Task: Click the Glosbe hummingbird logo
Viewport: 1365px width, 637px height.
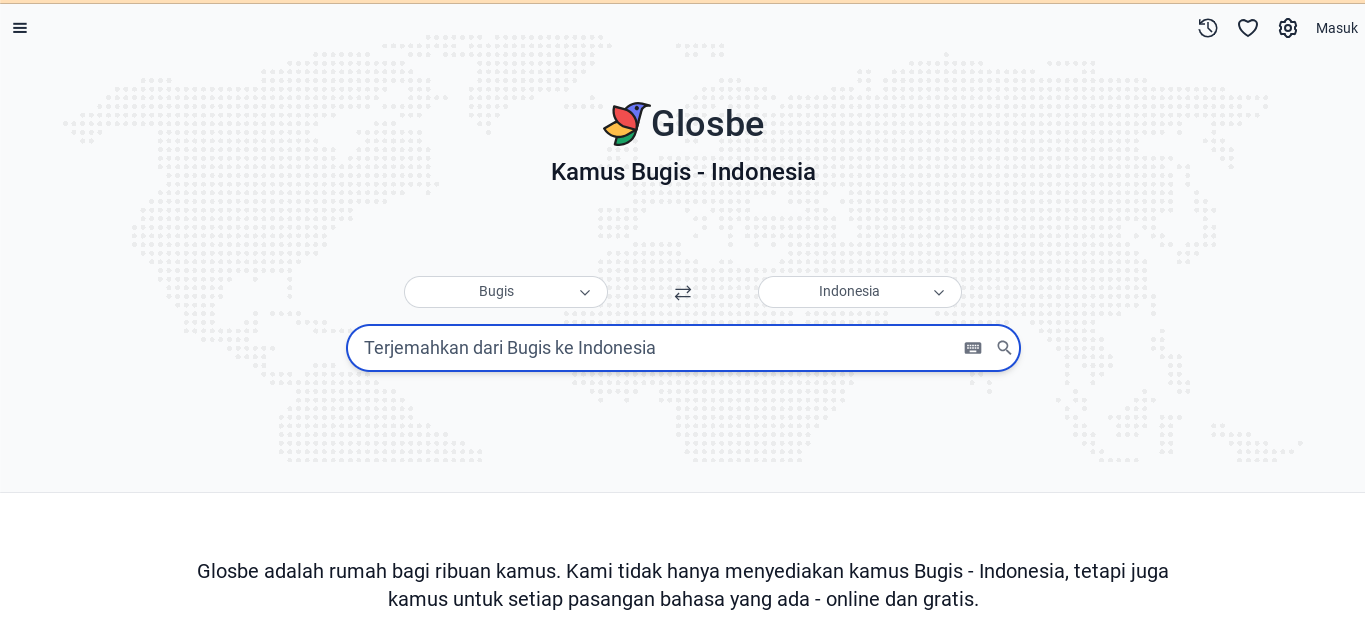Action: click(626, 124)
